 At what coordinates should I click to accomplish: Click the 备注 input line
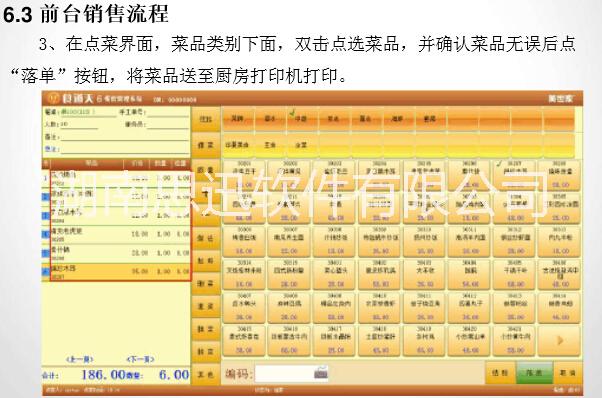[124, 137]
